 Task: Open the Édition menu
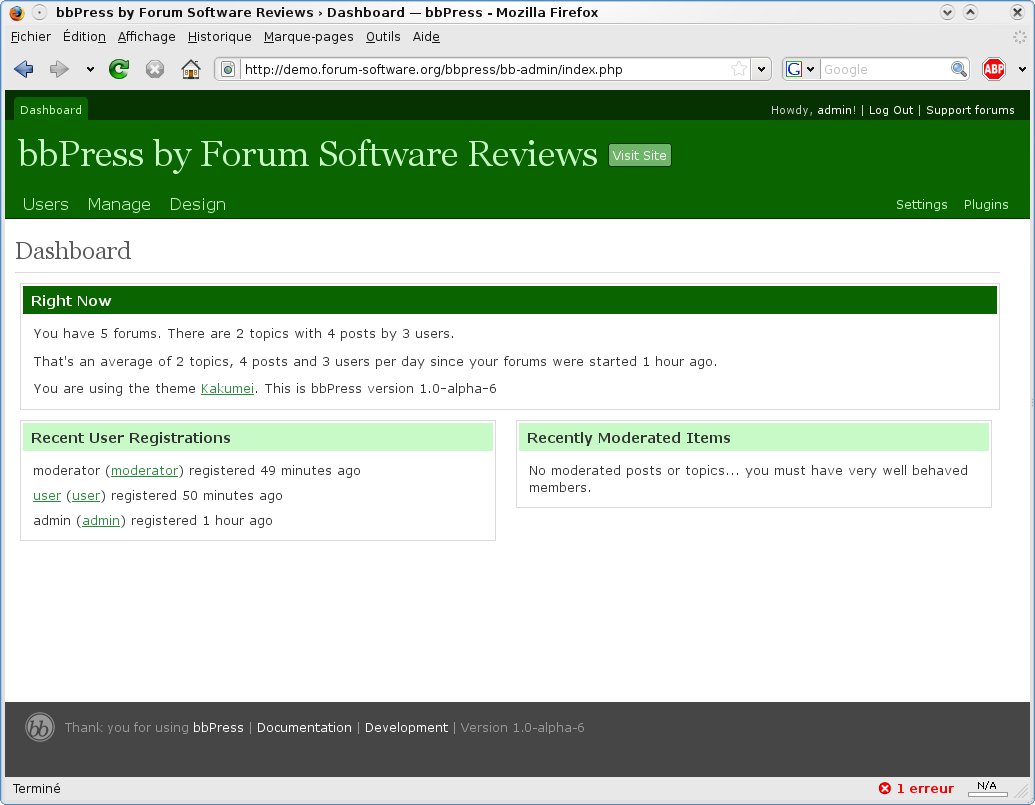click(84, 37)
